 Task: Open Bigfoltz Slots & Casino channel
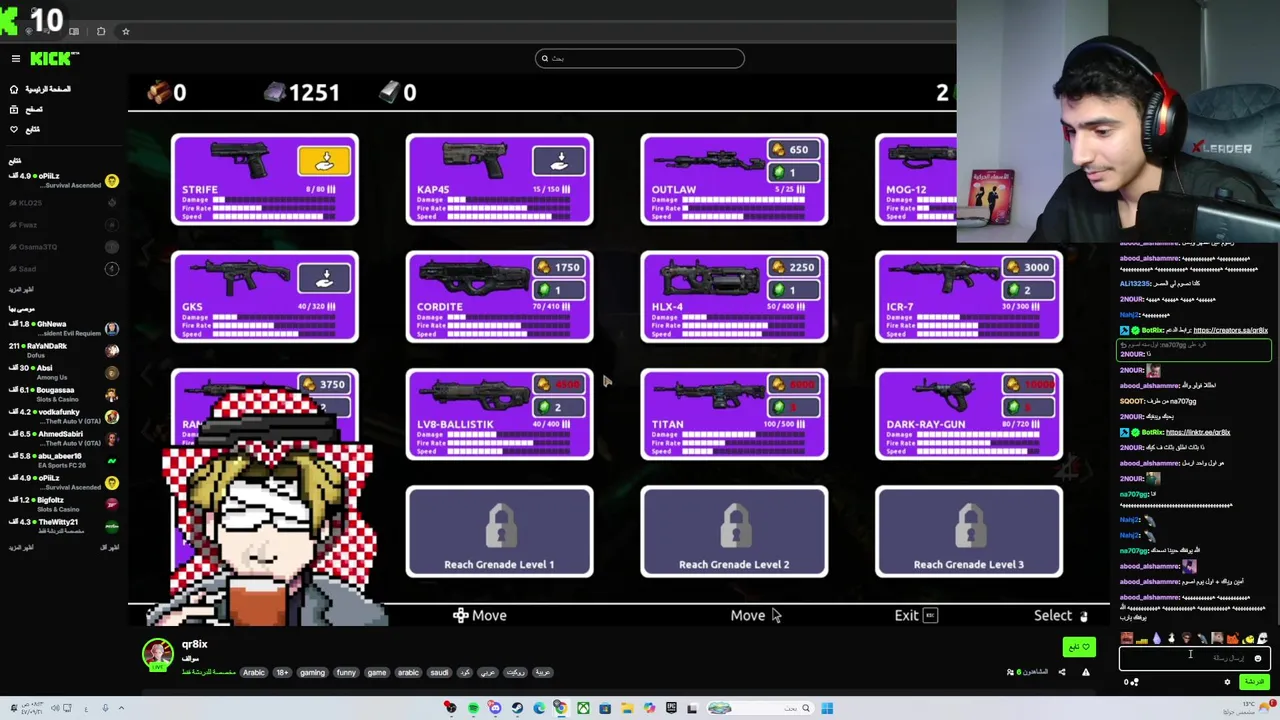click(x=62, y=504)
